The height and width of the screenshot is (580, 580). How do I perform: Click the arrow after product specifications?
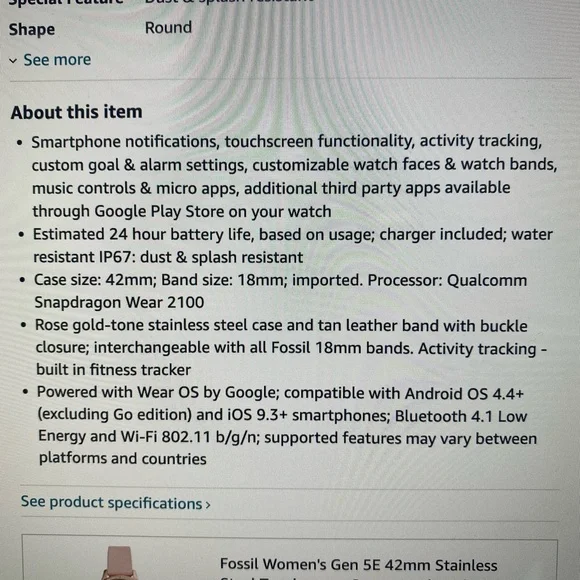[x=208, y=505]
